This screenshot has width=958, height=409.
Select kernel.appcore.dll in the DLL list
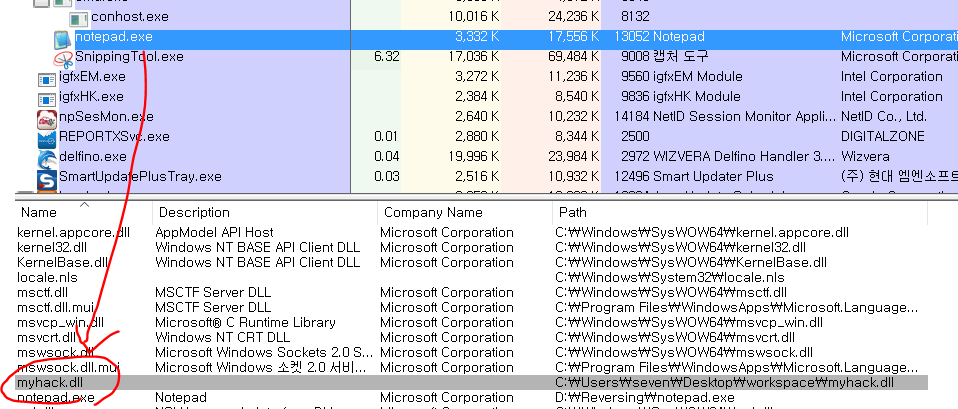click(x=73, y=233)
